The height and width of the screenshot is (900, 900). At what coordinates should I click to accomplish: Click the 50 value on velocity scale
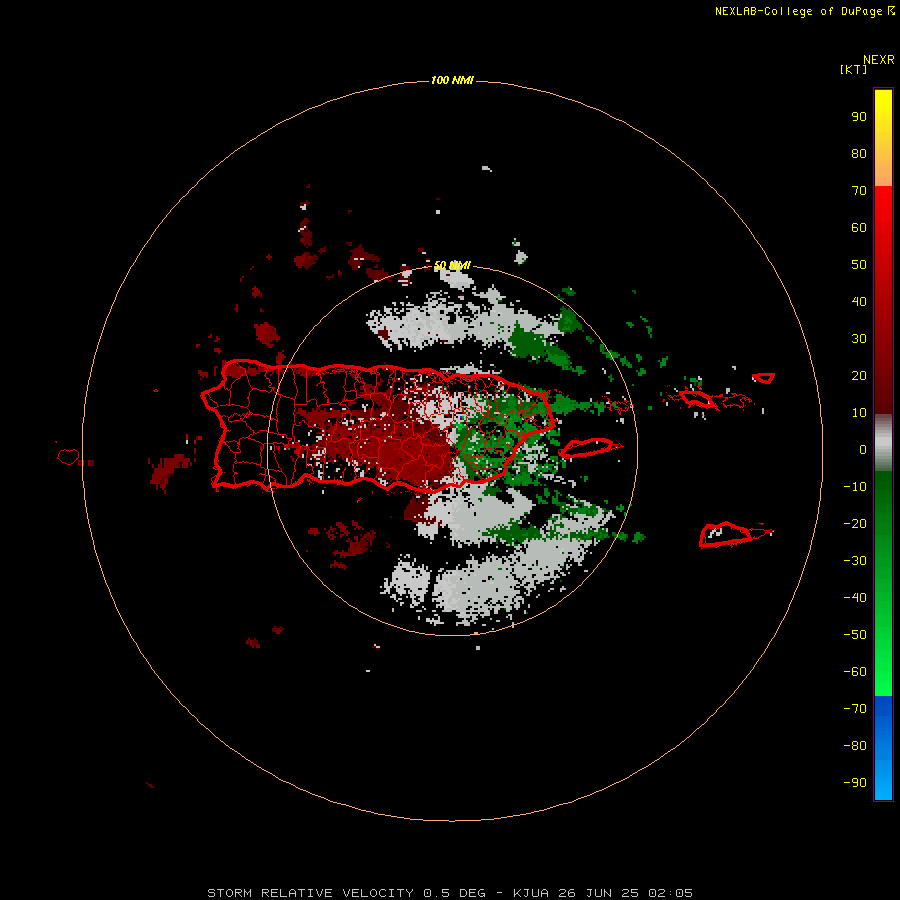coord(859,265)
